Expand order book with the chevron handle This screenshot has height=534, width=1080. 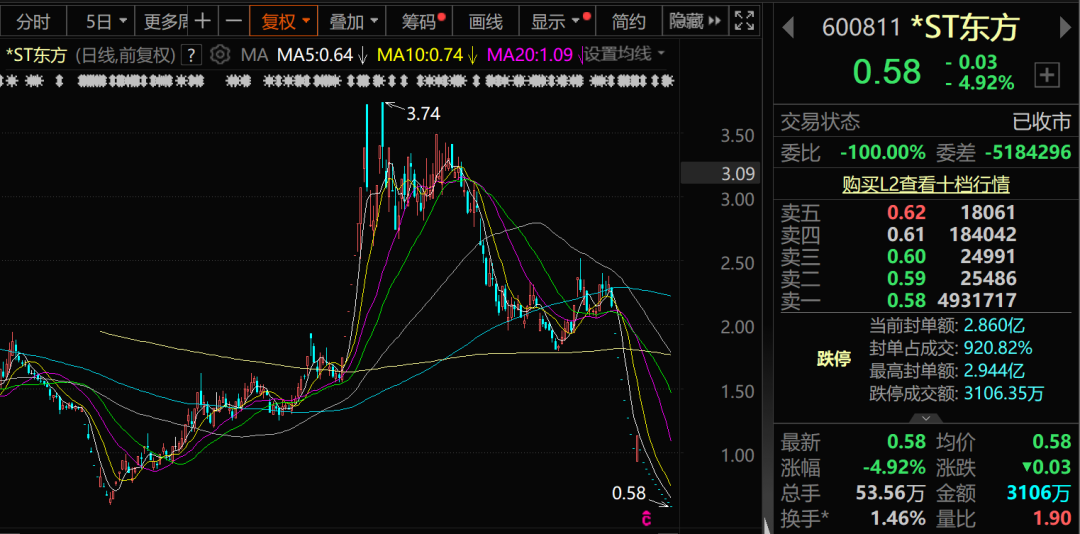(926, 418)
